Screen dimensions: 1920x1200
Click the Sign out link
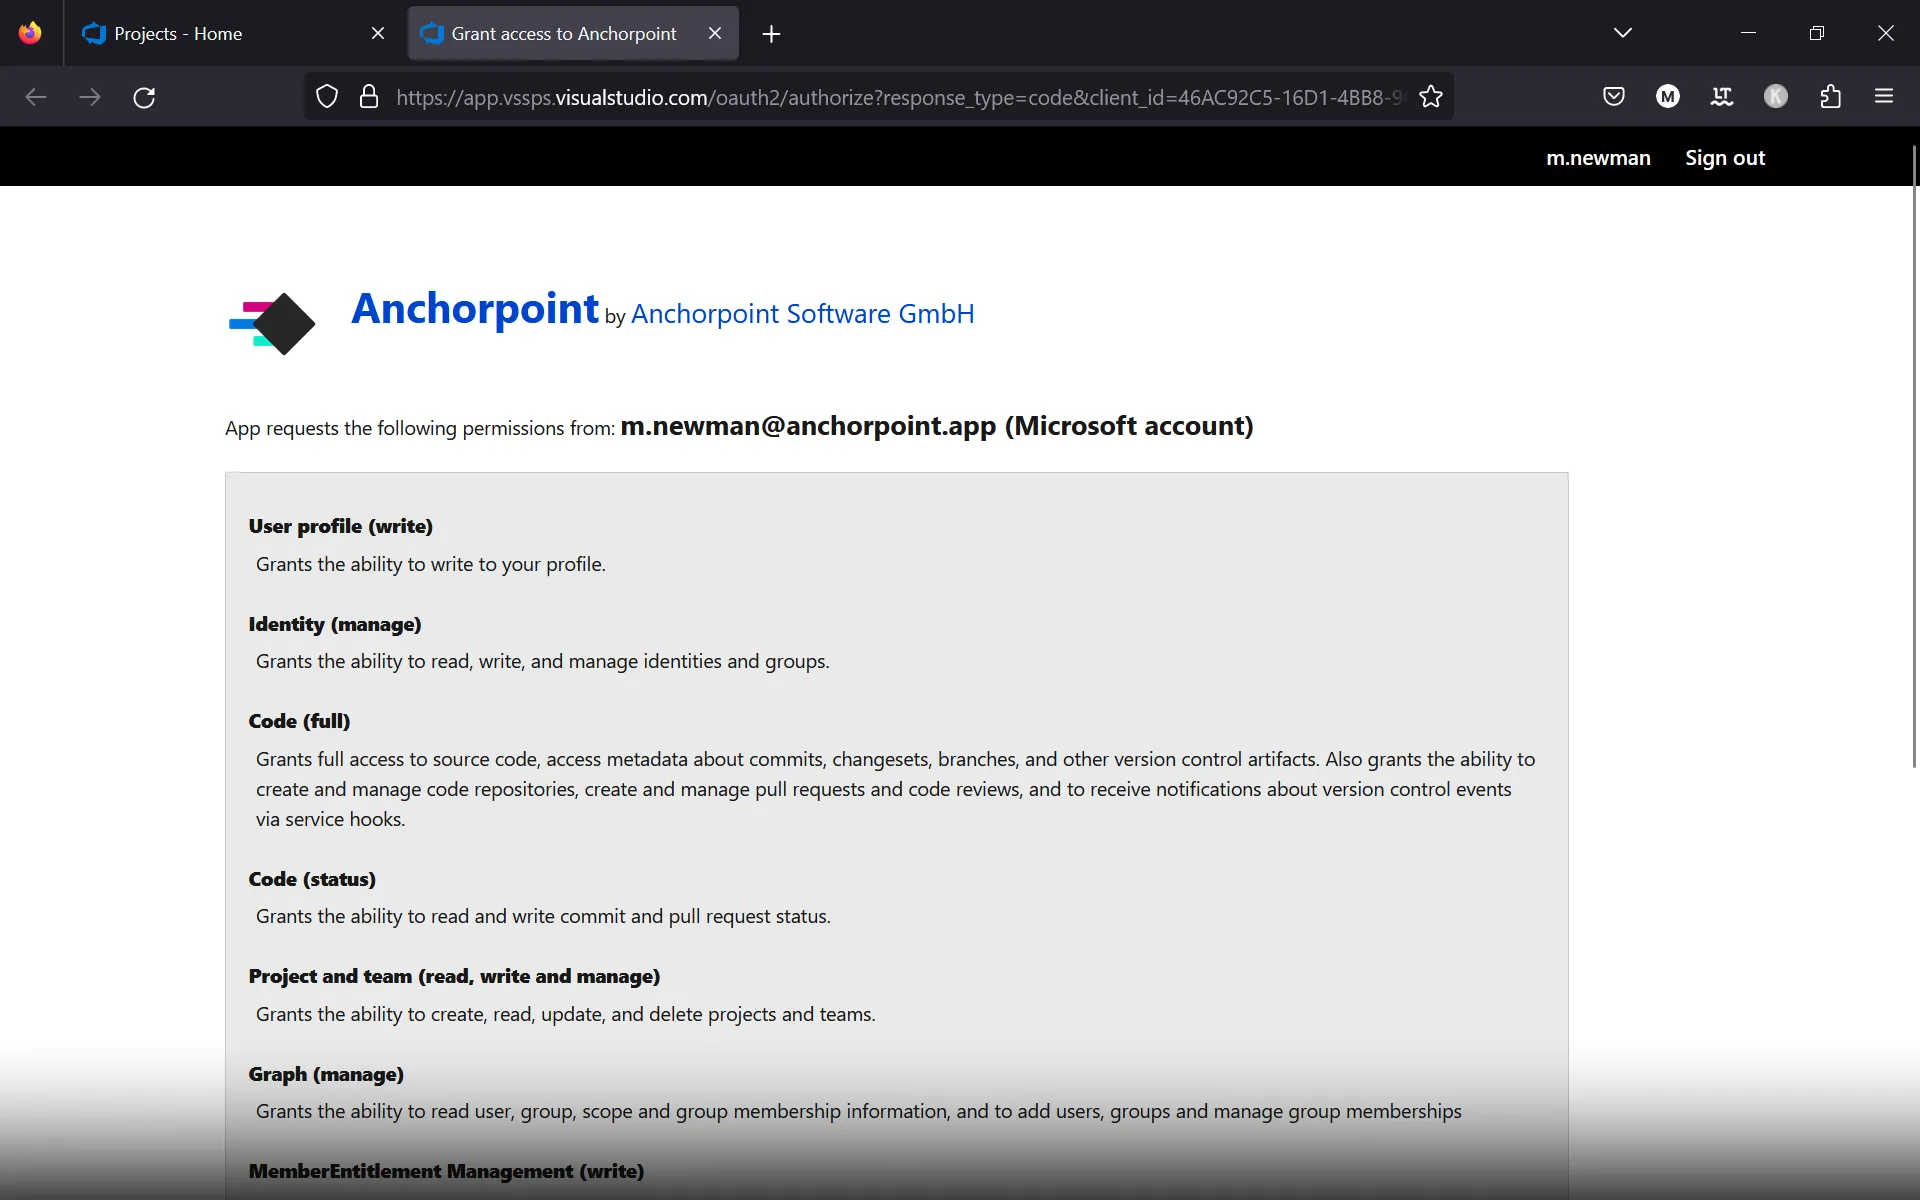1725,157
